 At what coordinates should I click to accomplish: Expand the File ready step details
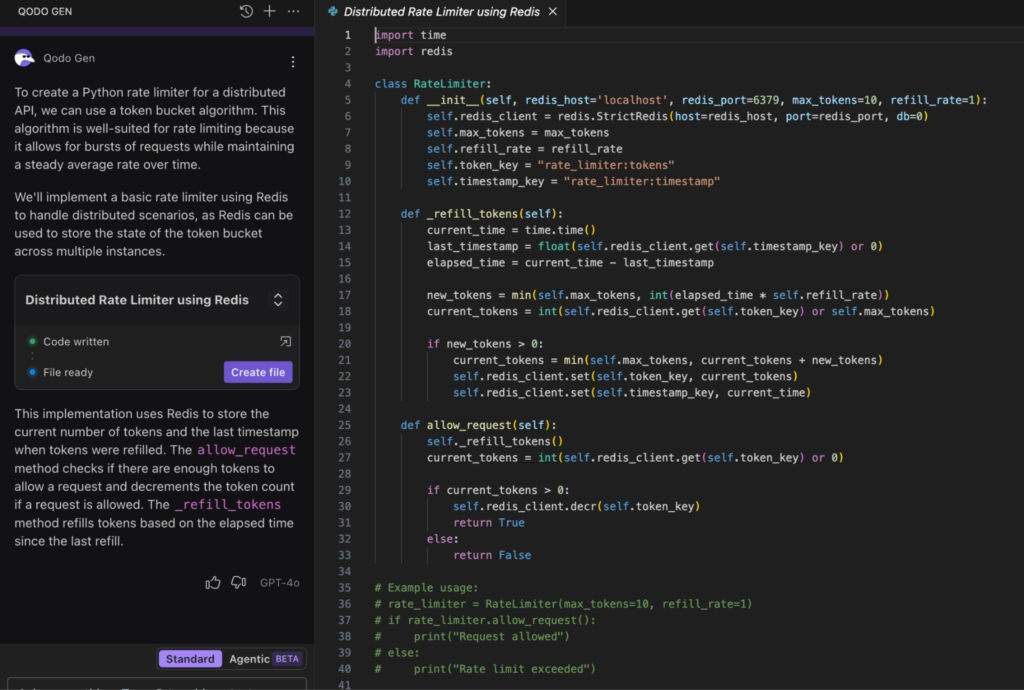64,370
